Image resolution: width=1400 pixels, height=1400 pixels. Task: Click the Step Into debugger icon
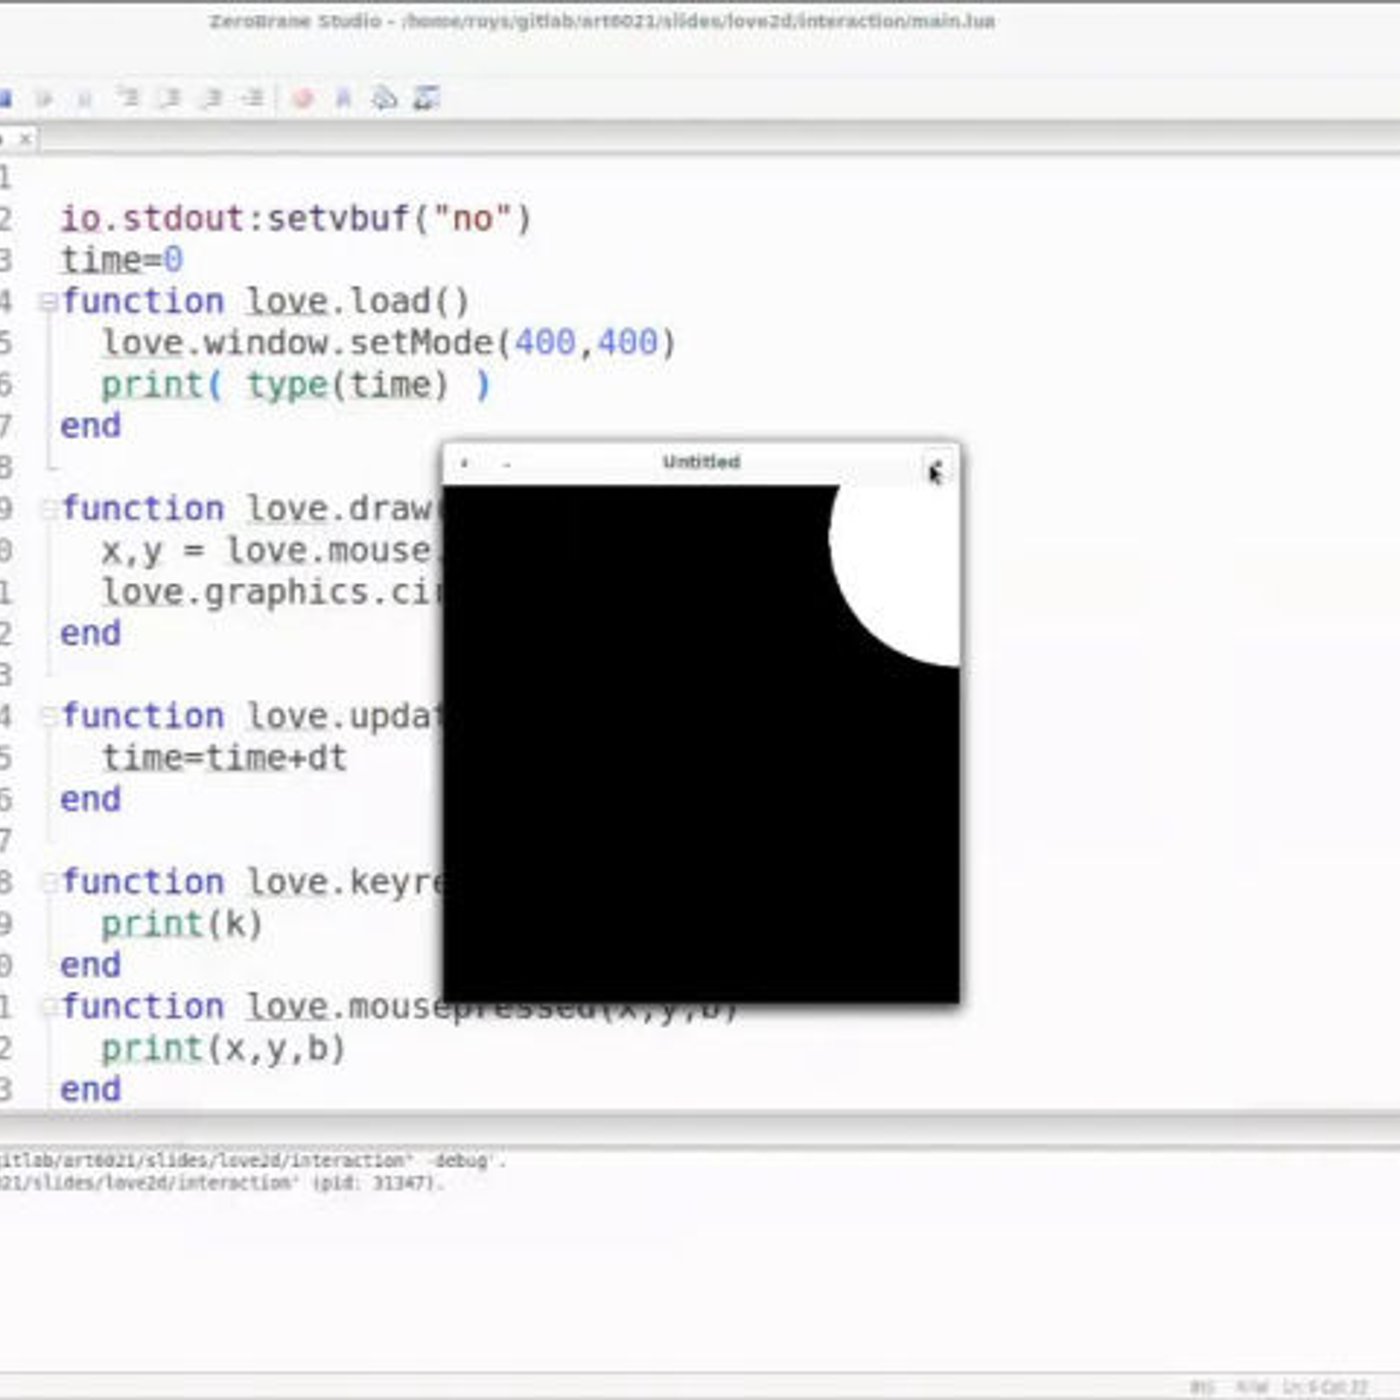(128, 97)
